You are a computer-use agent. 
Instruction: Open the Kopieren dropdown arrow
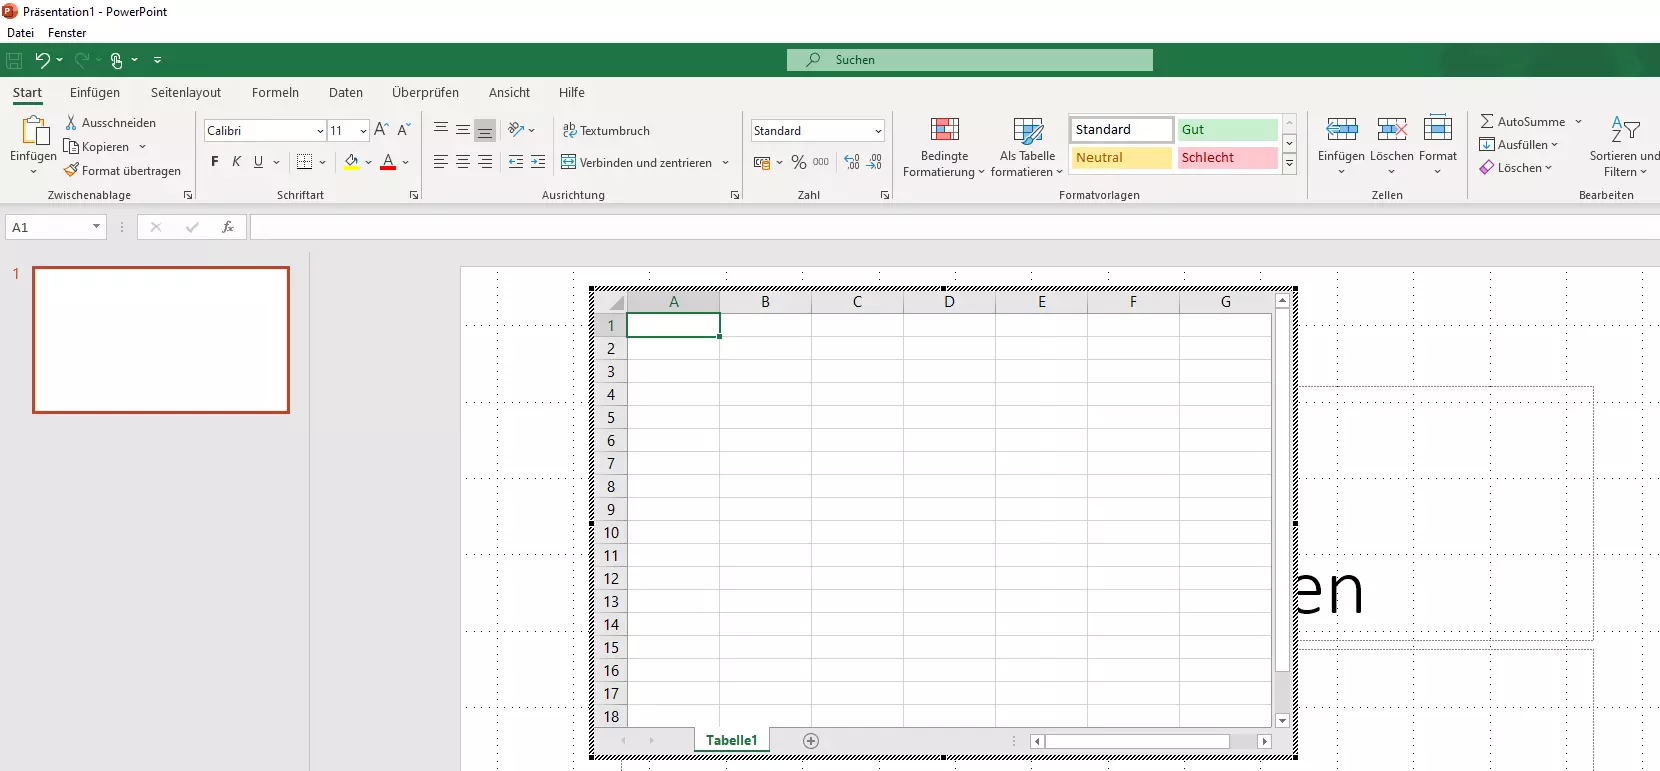coord(143,147)
